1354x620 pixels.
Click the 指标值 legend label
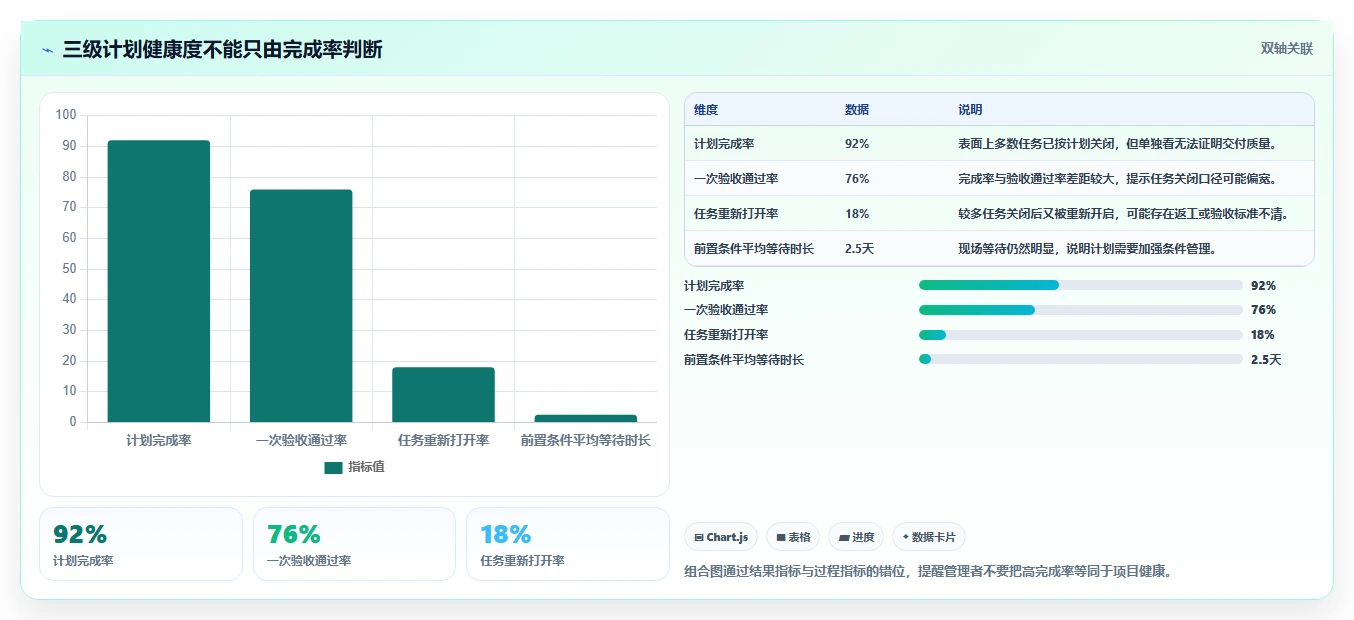pos(366,467)
